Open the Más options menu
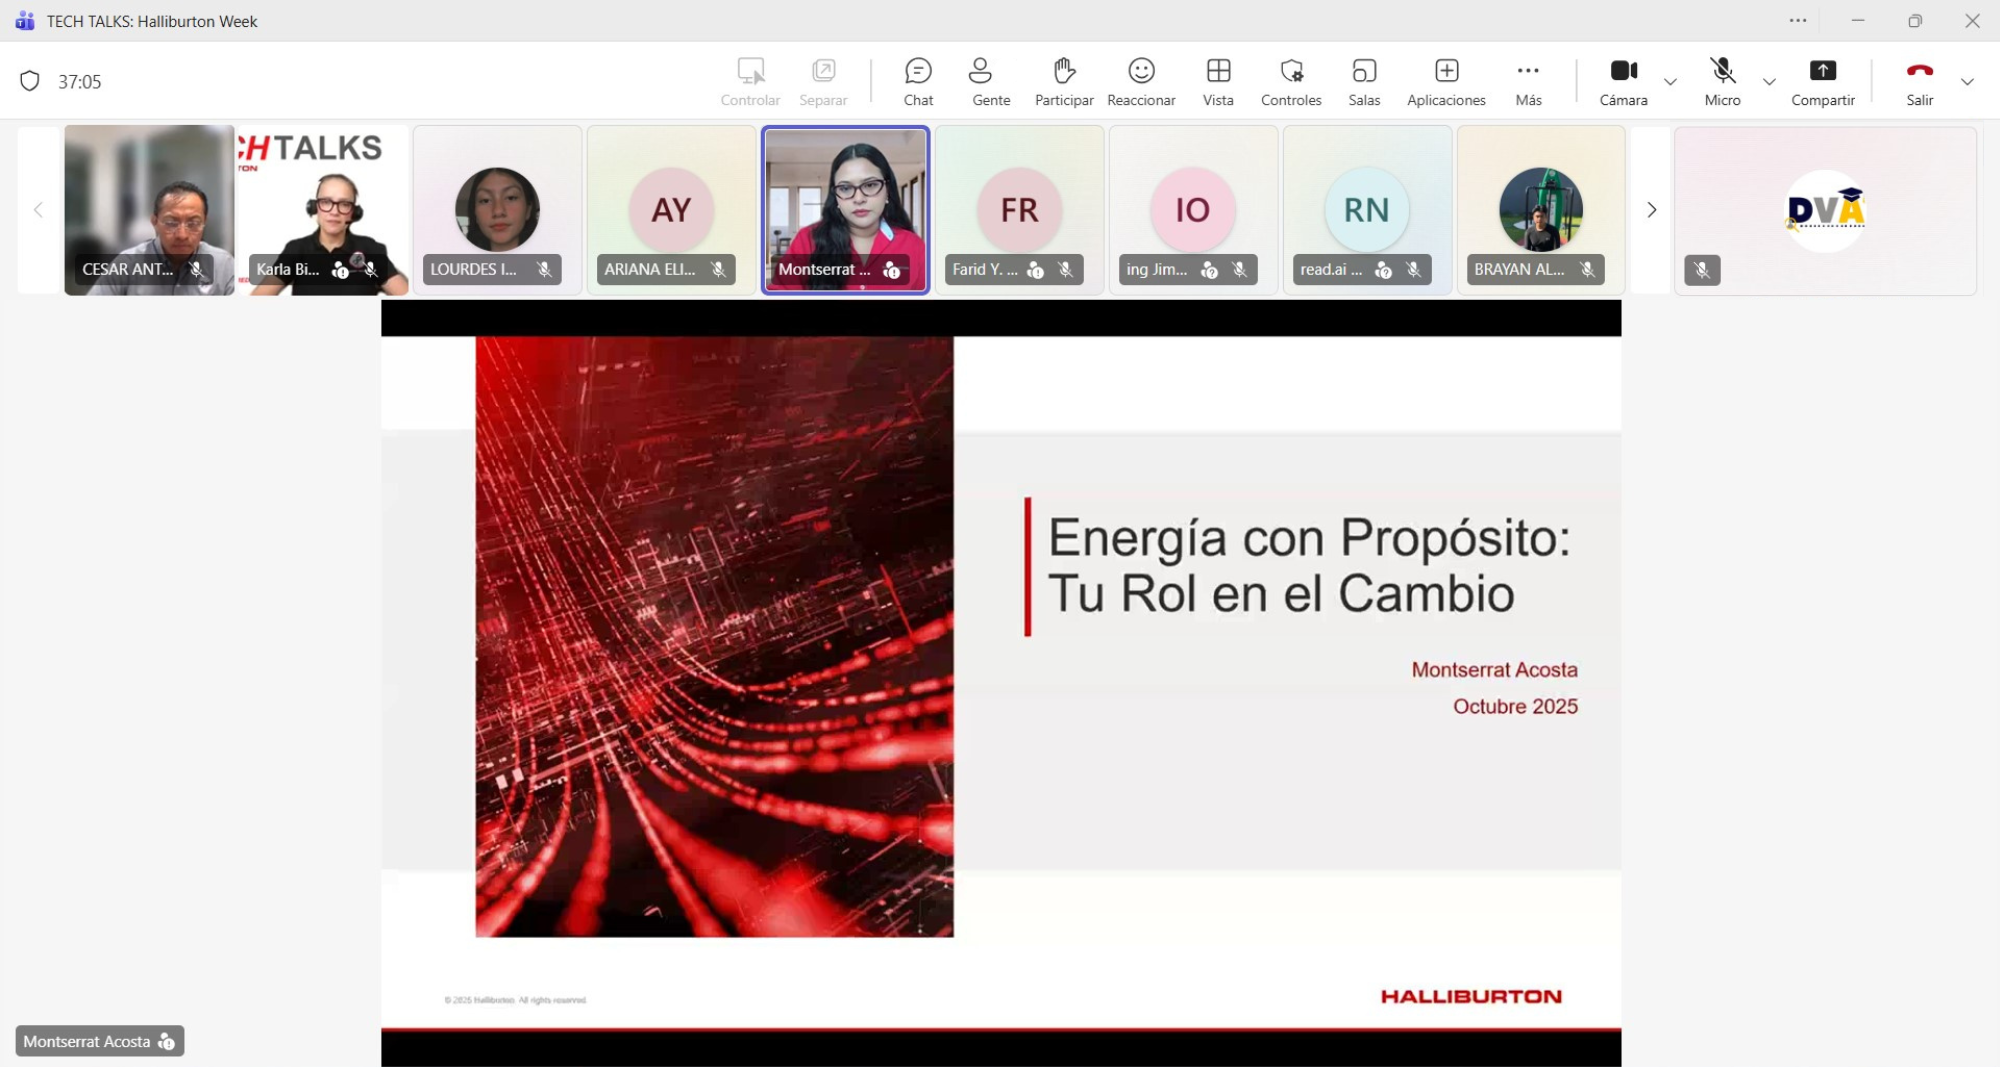Viewport: 2000px width, 1067px height. click(x=1527, y=81)
